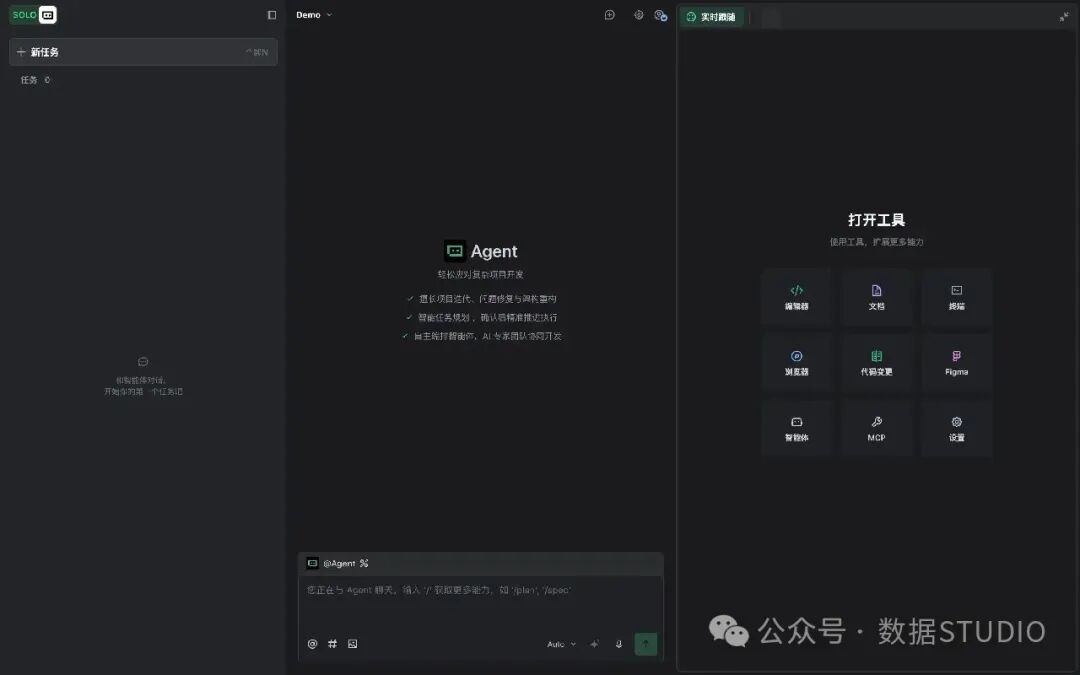Switch SOLO mode with the SOLO toggle
The height and width of the screenshot is (675, 1080).
pos(33,14)
